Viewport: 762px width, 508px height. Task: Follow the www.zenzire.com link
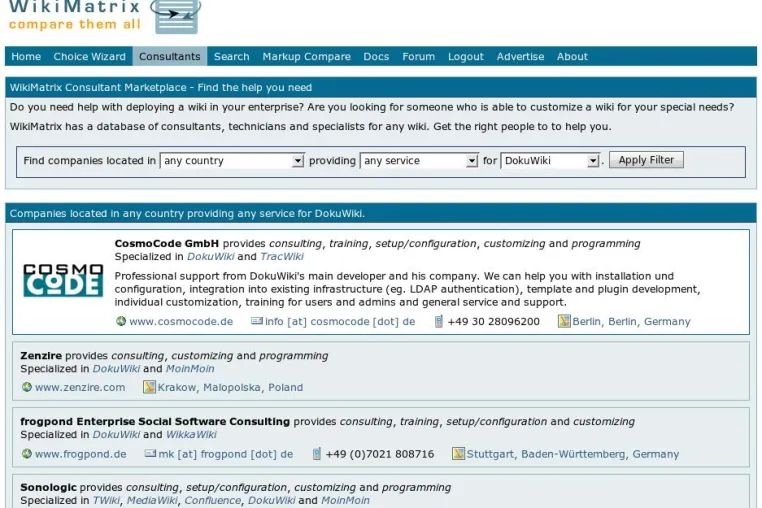point(80,387)
